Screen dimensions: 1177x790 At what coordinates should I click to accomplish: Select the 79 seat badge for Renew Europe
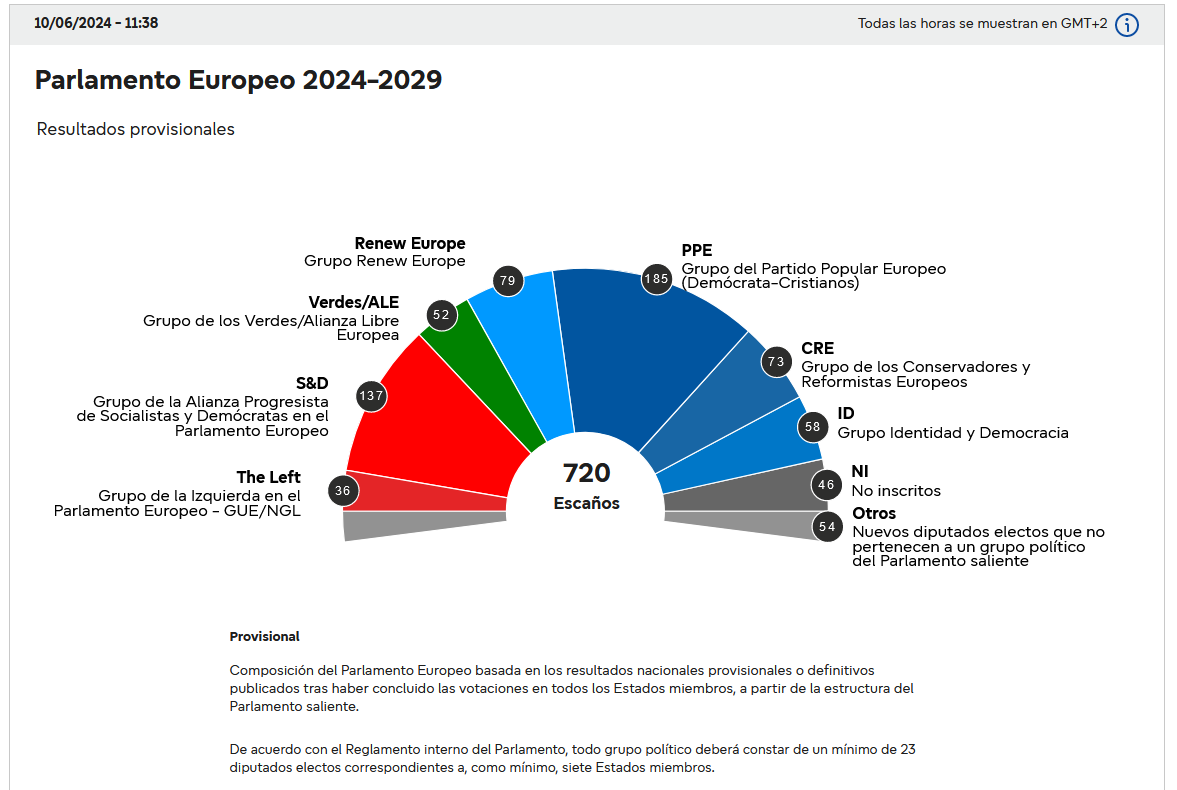coord(508,281)
